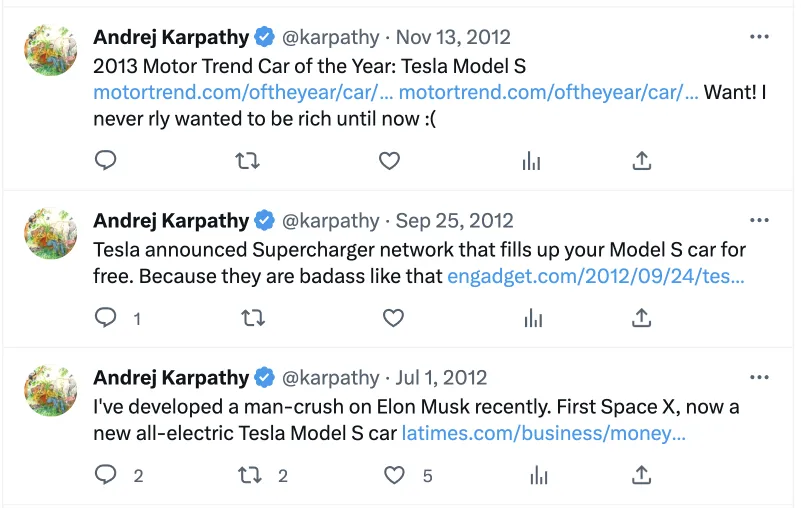Open more options on Nov 13 tweet
This screenshot has width=801, height=508.
pyautogui.click(x=759, y=37)
